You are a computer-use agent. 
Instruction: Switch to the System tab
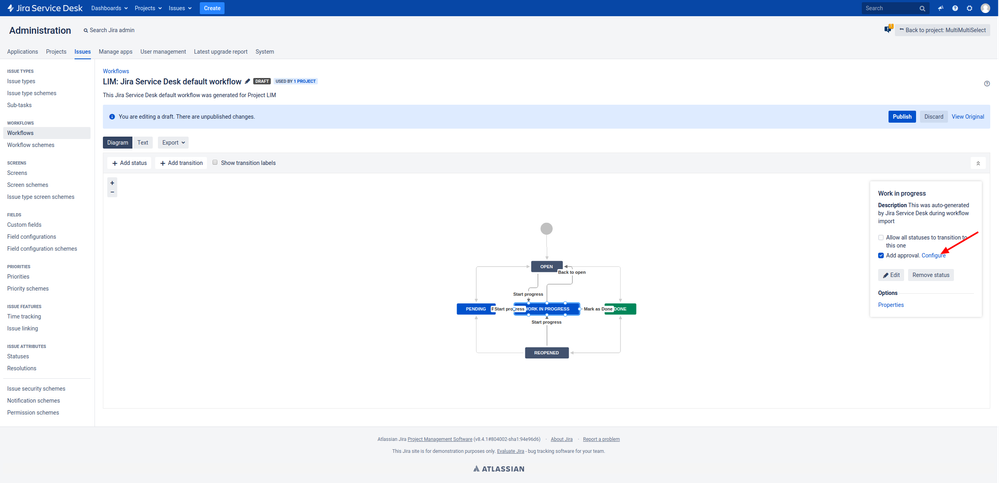(264, 52)
